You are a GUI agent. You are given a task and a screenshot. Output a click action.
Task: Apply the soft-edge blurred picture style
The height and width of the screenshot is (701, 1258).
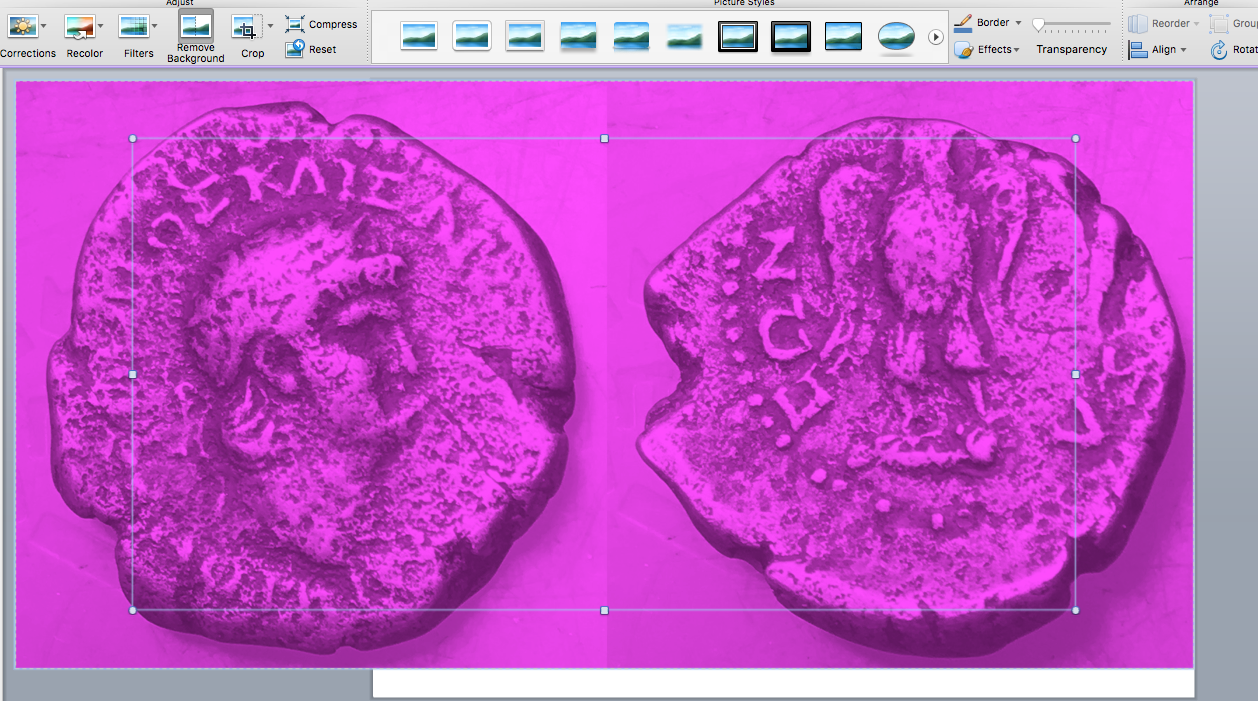tap(684, 37)
